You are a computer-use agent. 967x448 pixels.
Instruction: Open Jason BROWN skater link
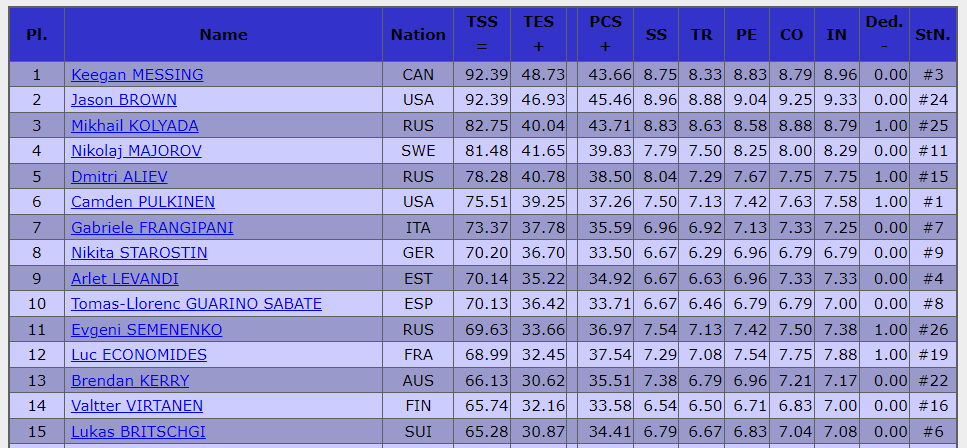tap(124, 100)
